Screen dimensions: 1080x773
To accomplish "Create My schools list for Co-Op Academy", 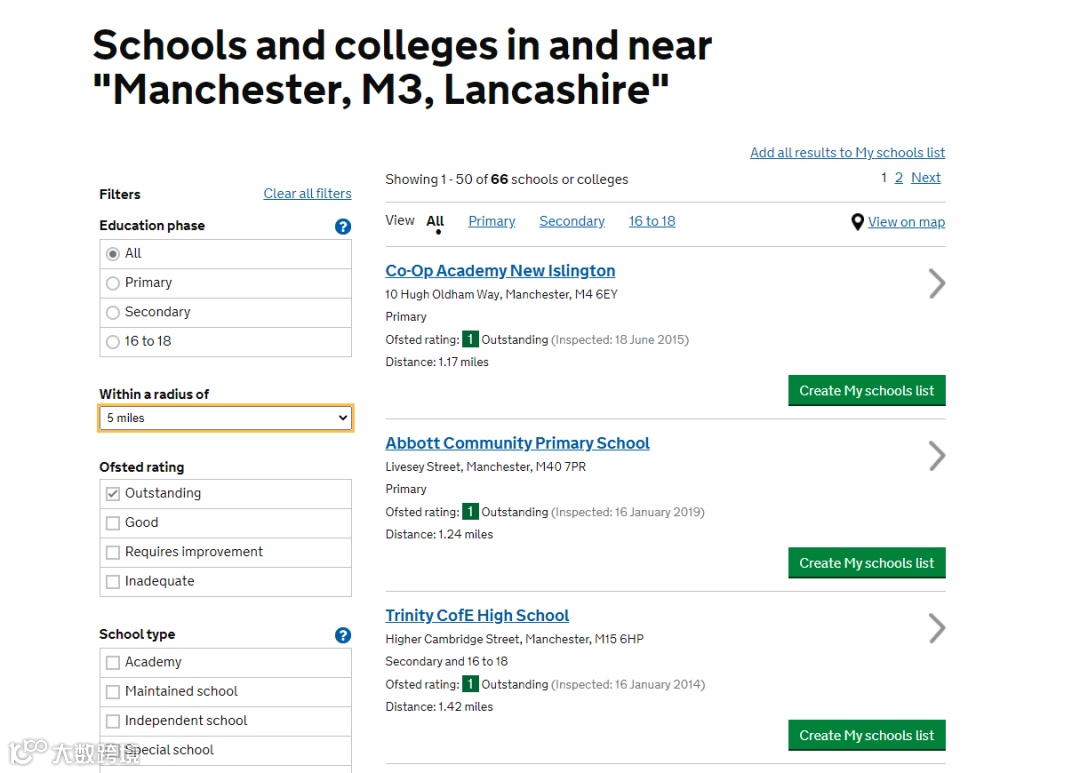I will tap(866, 391).
